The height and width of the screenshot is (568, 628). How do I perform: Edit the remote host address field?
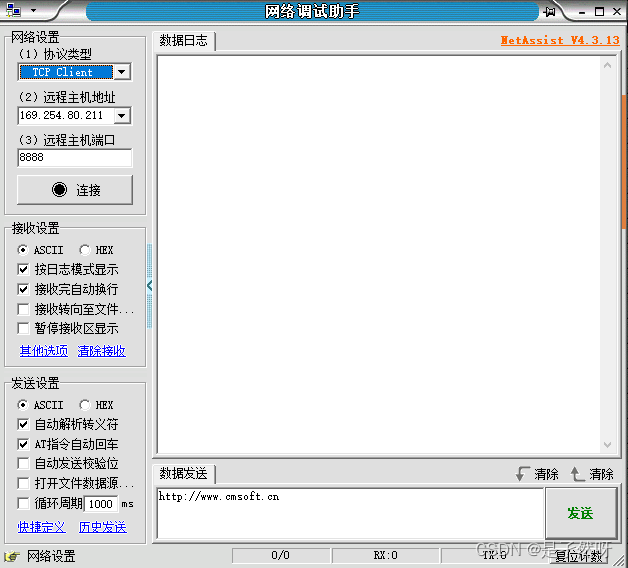pos(66,116)
